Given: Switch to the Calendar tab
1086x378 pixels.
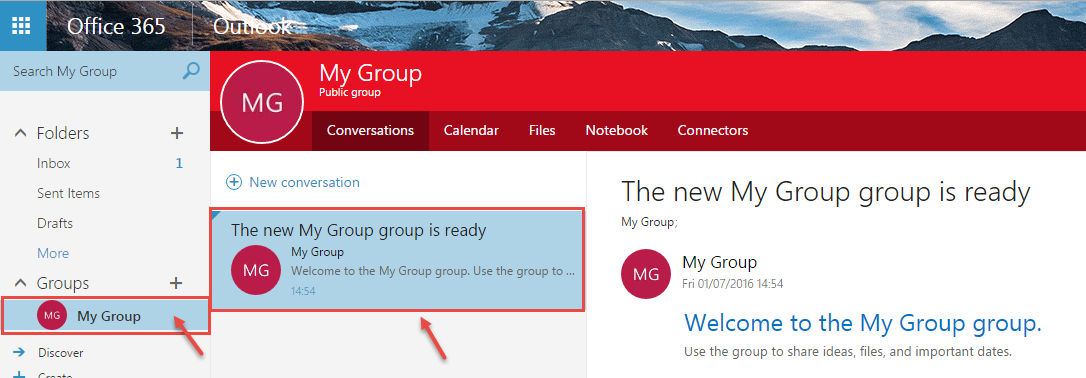Looking at the screenshot, I should pyautogui.click(x=471, y=130).
